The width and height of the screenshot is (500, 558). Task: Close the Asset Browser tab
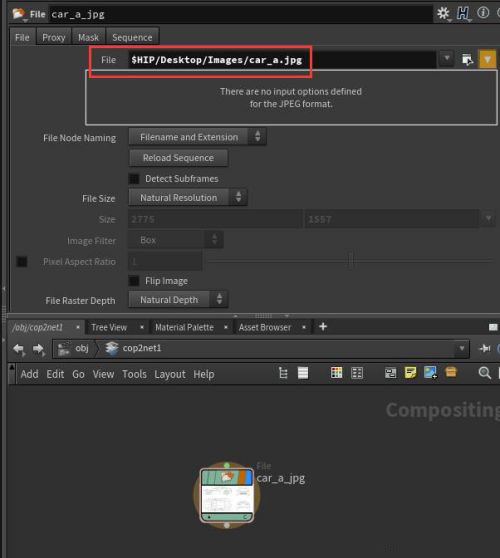tap(304, 327)
